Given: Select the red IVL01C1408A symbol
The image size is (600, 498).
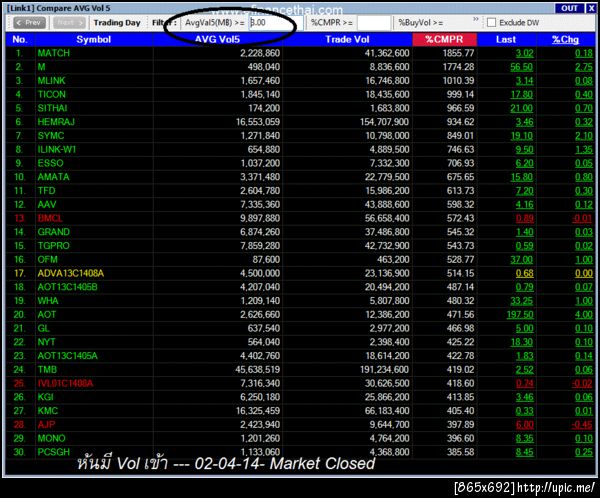Looking at the screenshot, I should [65, 384].
